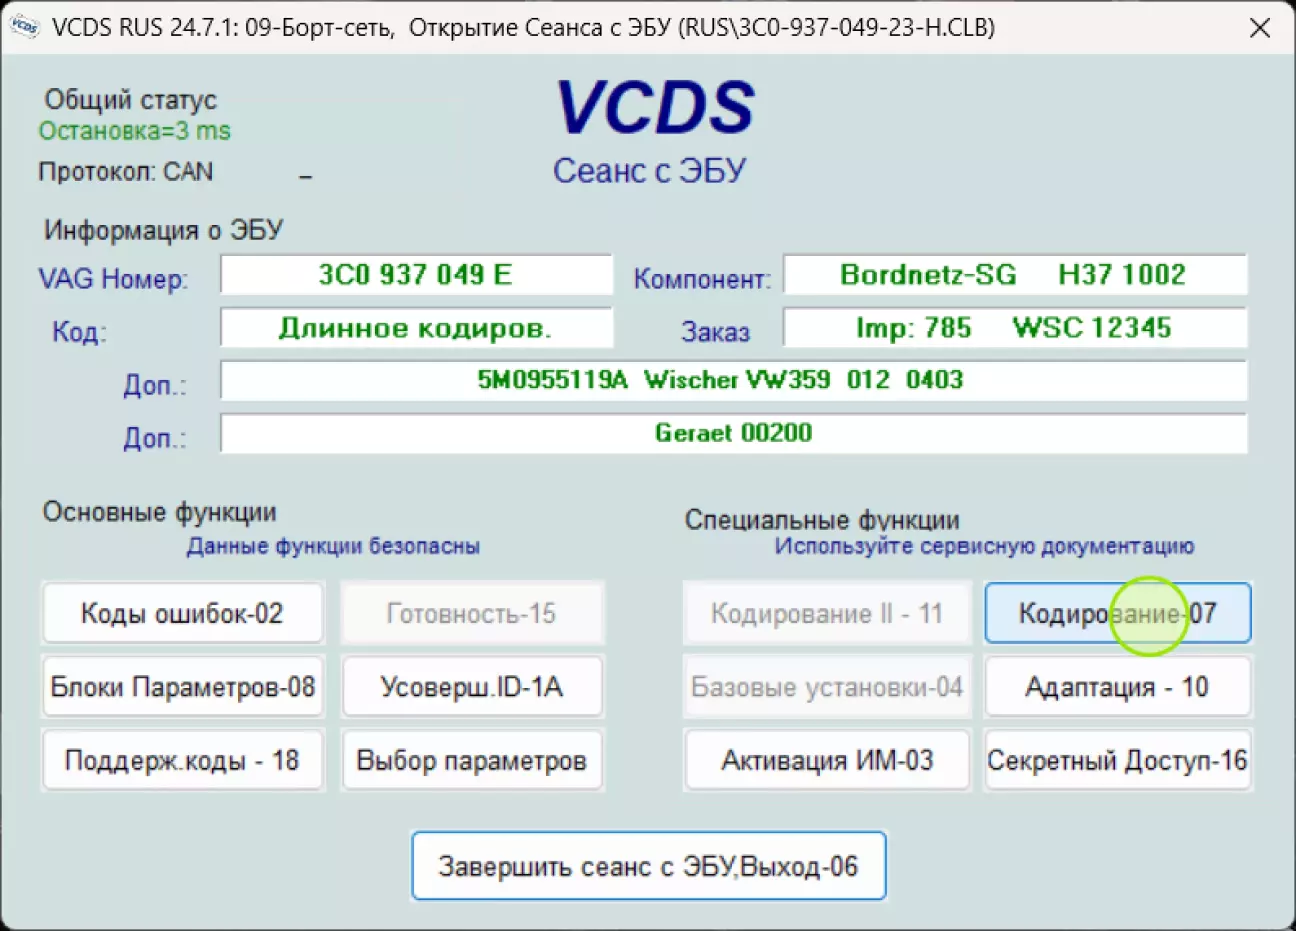Close the VCDS window

pos(1260,27)
